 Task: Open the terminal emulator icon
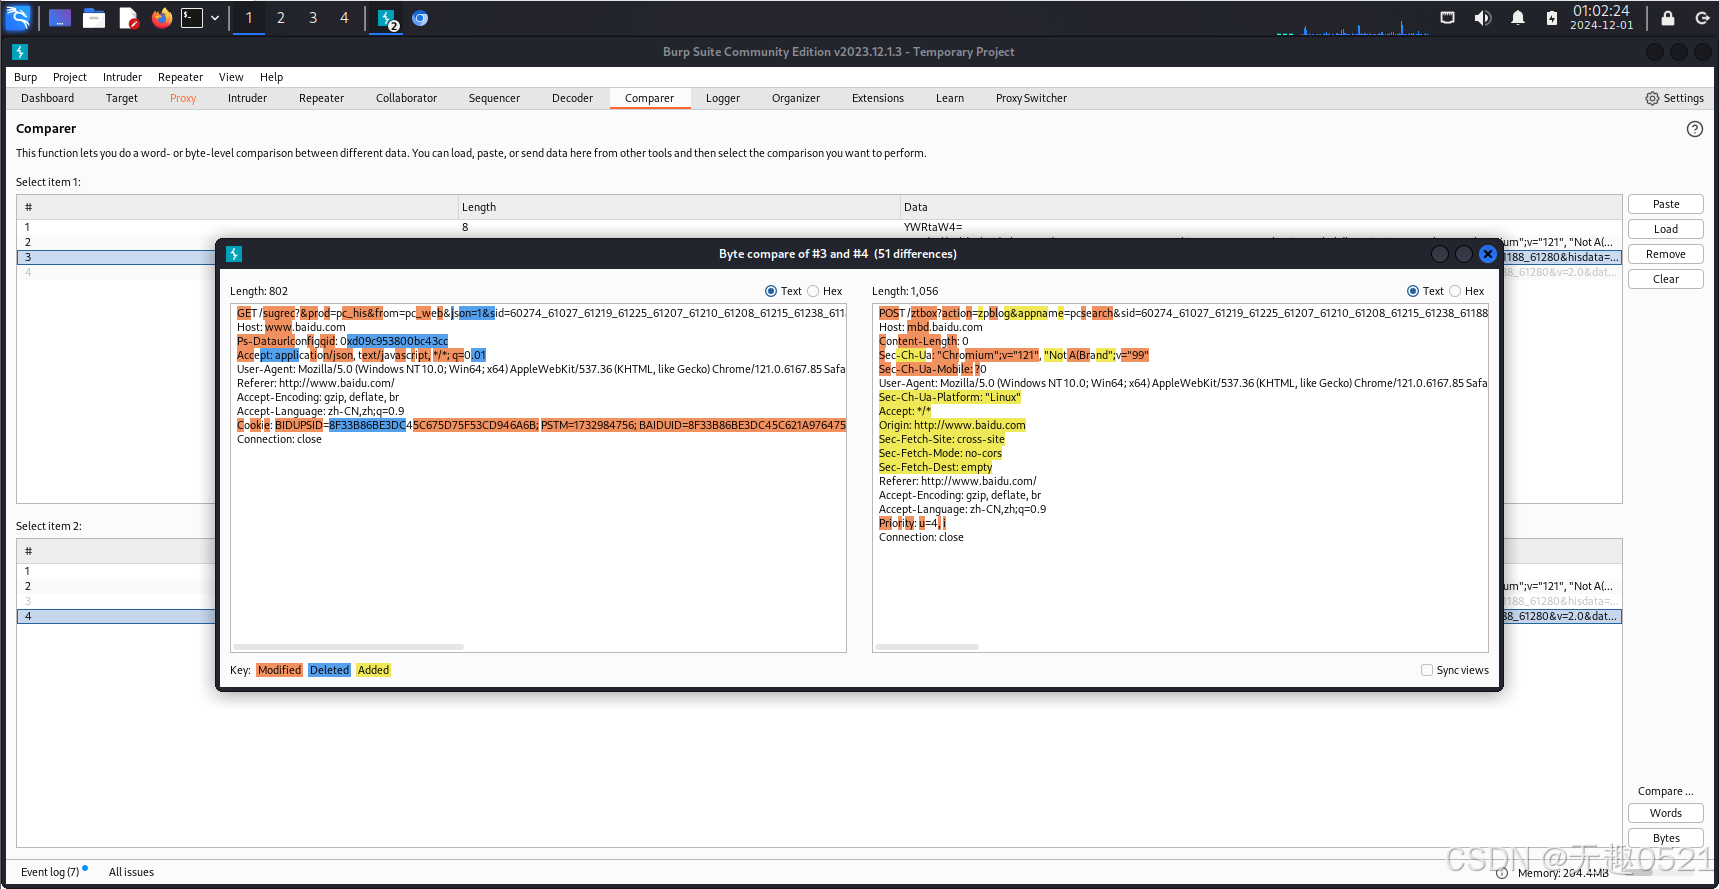[x=191, y=18]
